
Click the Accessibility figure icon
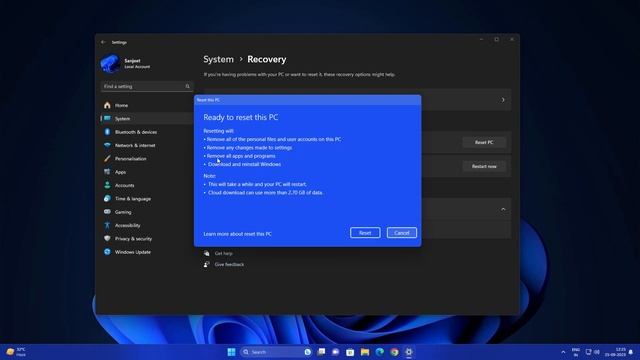(107, 225)
